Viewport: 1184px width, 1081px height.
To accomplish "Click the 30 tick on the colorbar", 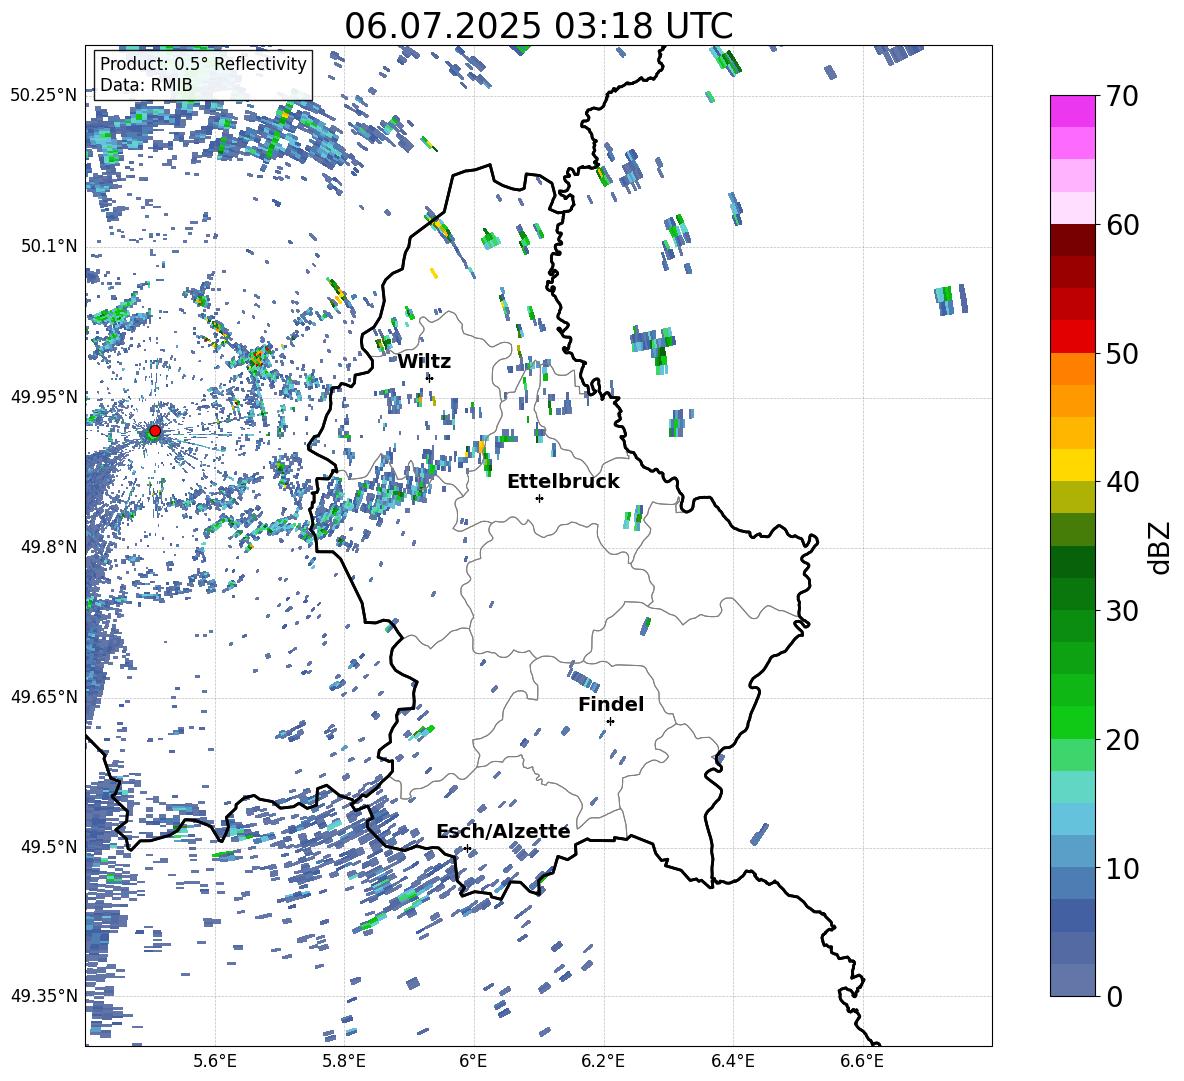I will 1122,611.
